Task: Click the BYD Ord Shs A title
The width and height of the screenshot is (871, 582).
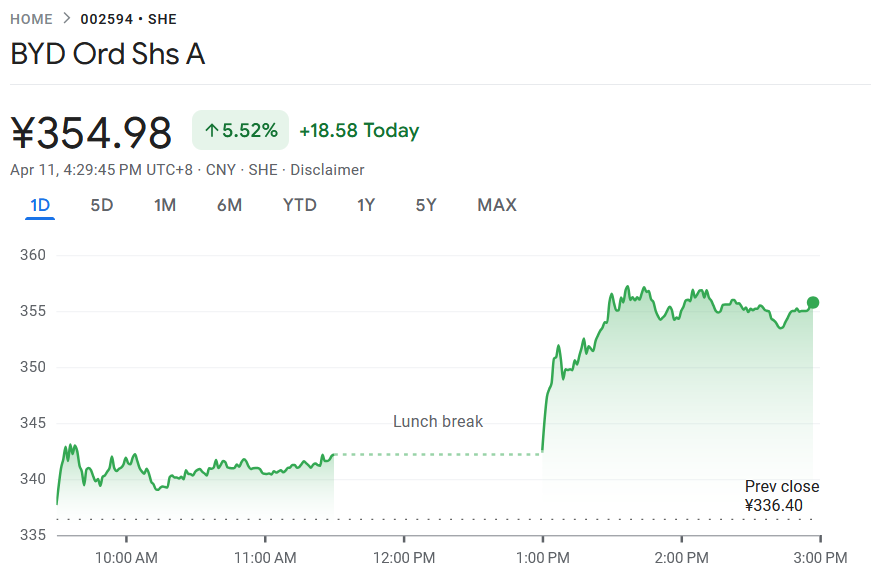Action: 107,54
